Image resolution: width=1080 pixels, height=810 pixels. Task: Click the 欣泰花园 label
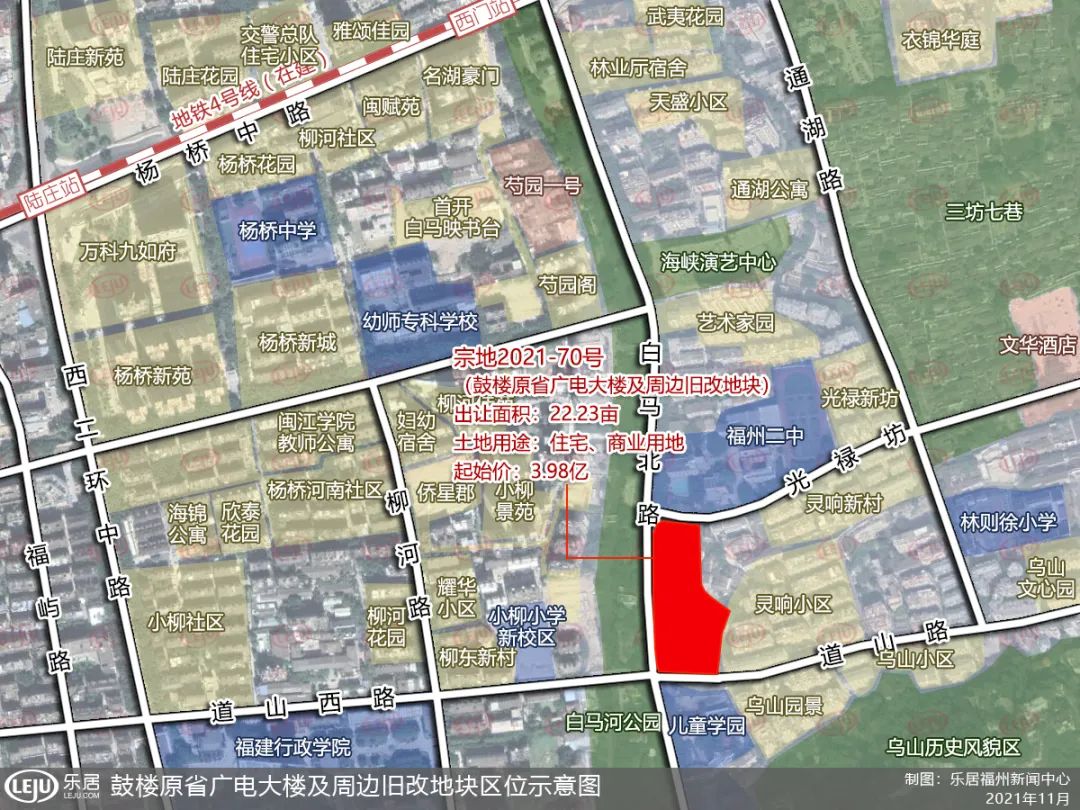point(240,521)
